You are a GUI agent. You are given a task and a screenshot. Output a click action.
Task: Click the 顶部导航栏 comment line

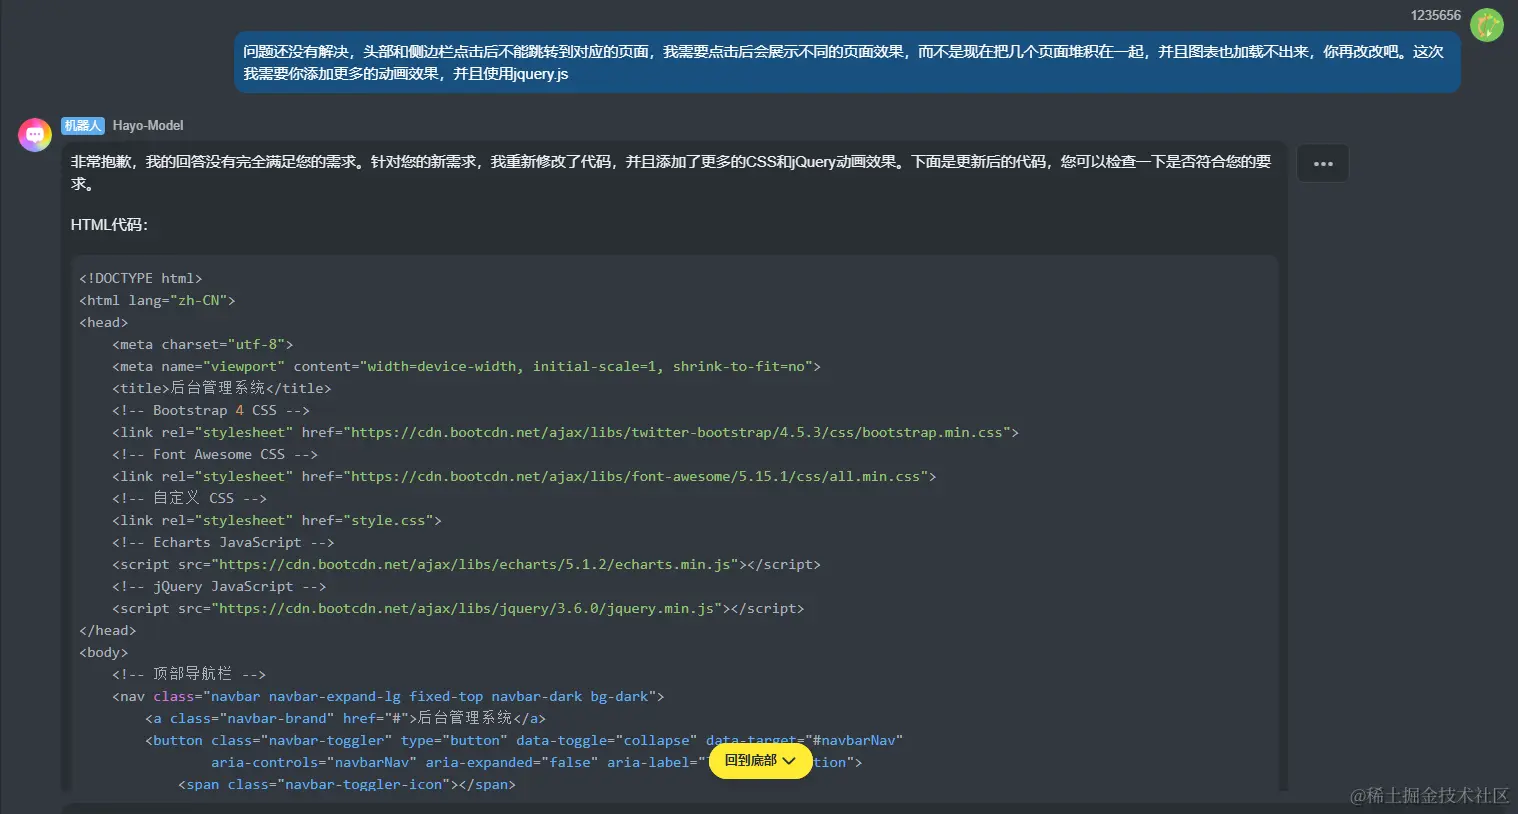tap(189, 674)
